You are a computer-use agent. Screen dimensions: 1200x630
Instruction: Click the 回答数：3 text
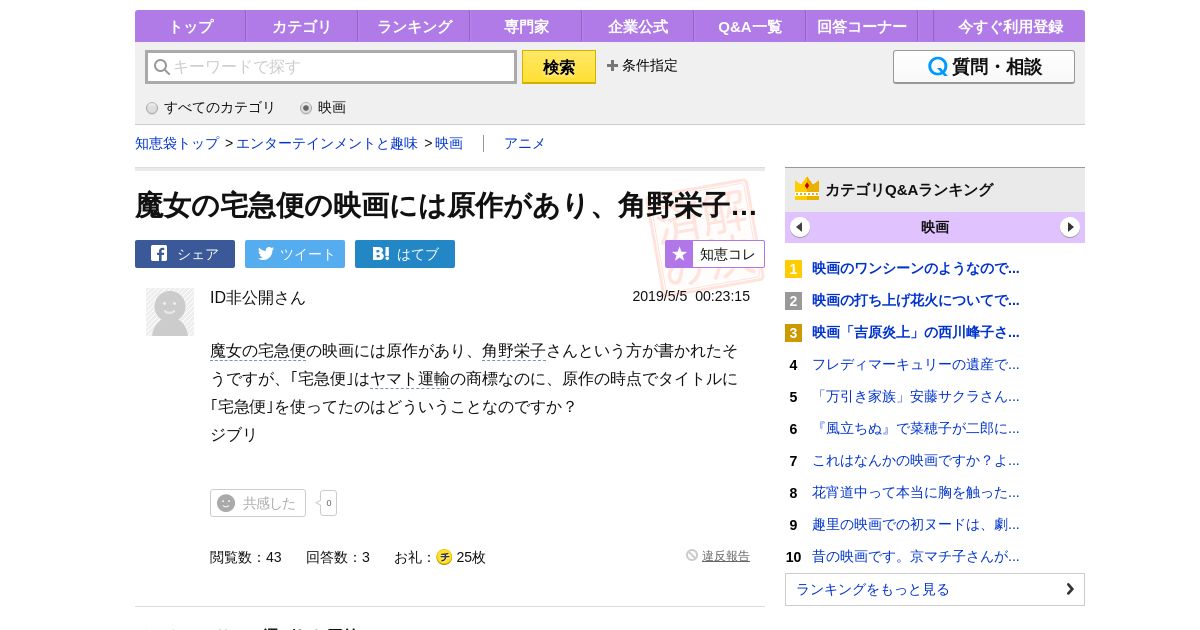[x=338, y=557]
